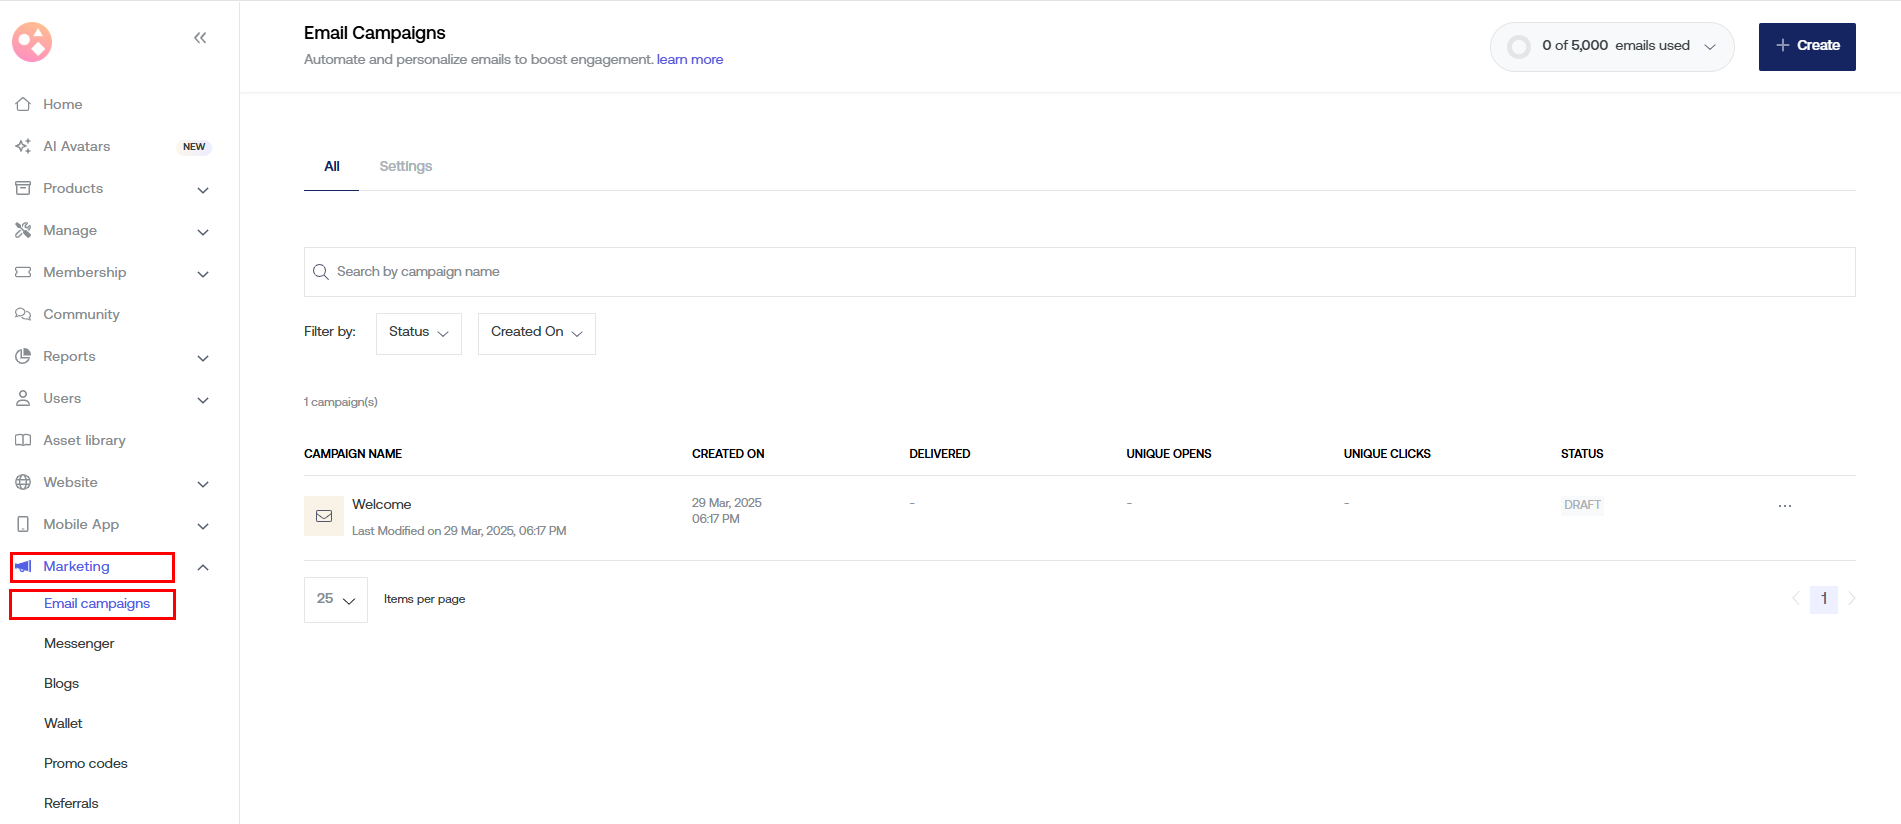
Task: Collapse the sidebar with double-chevron icon
Action: click(200, 38)
